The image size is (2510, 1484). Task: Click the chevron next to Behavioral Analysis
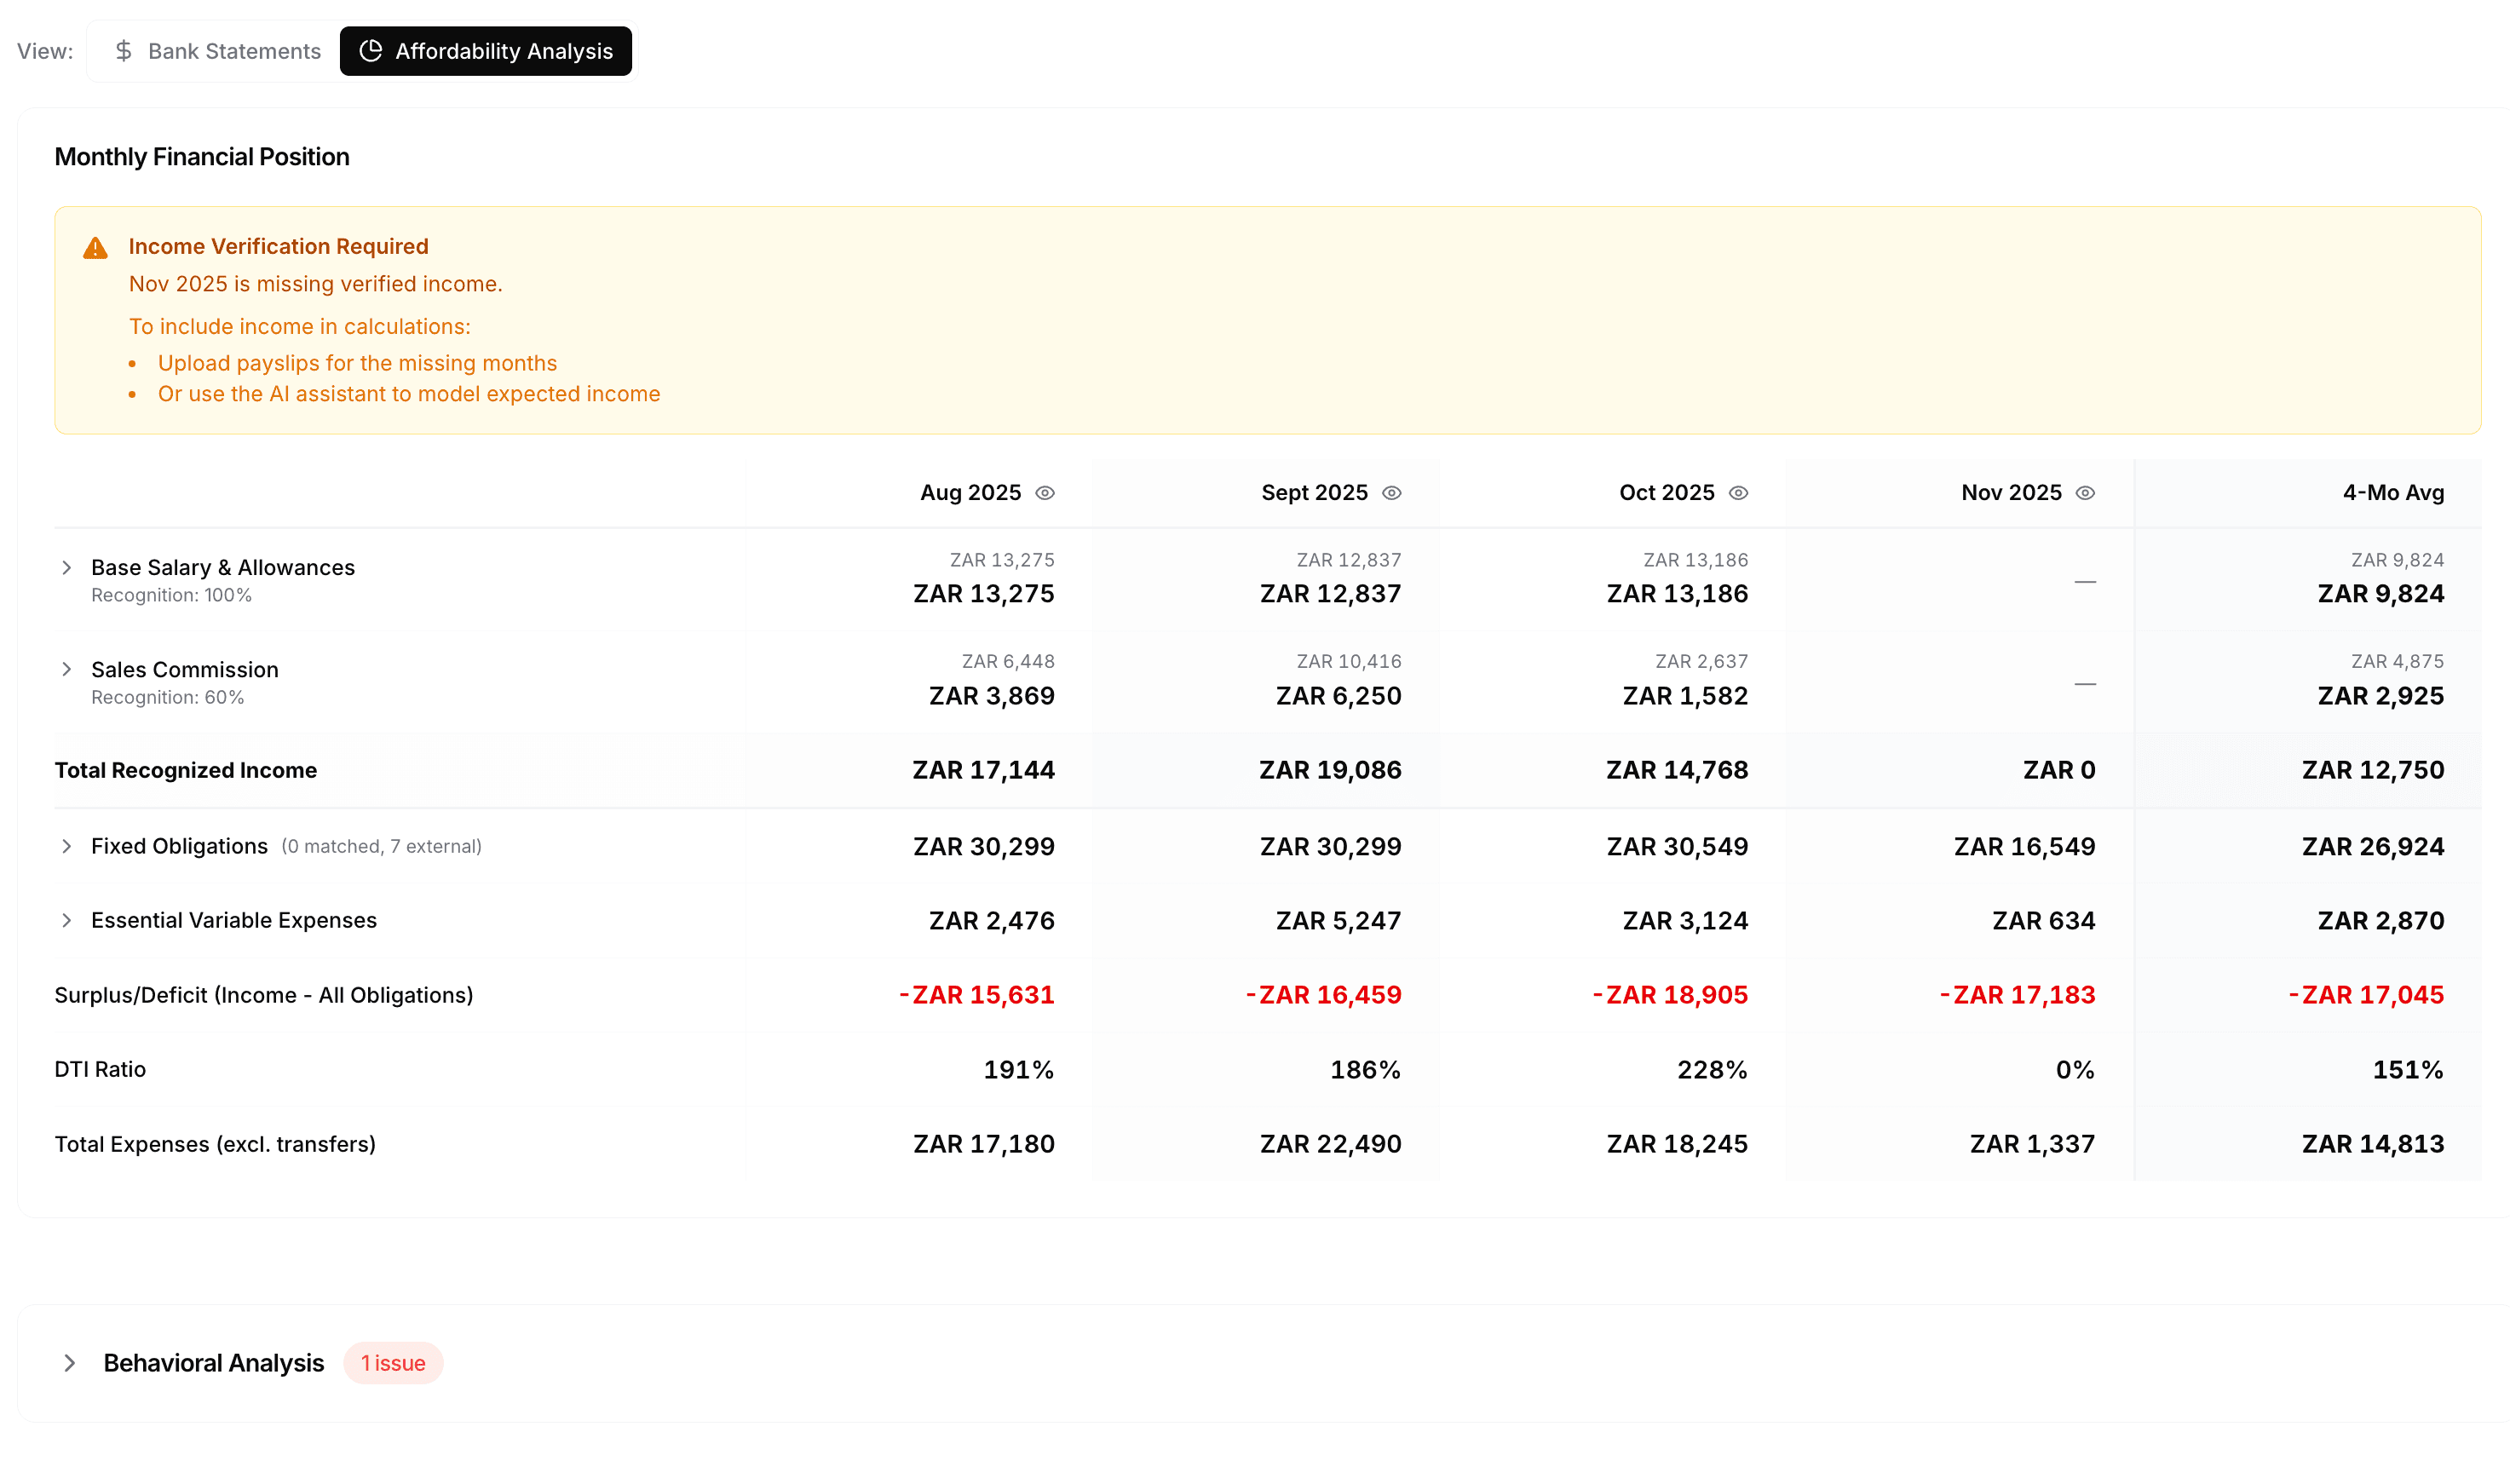click(x=69, y=1362)
